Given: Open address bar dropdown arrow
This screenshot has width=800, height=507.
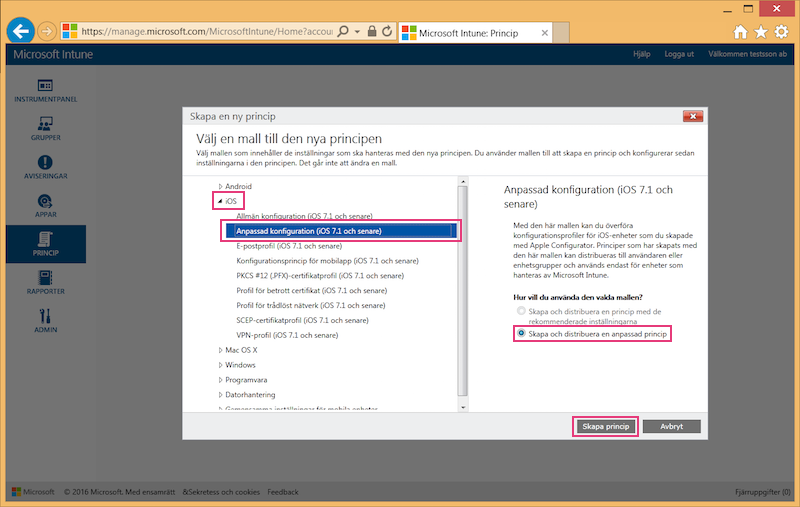Looking at the screenshot, I should click(x=357, y=32).
